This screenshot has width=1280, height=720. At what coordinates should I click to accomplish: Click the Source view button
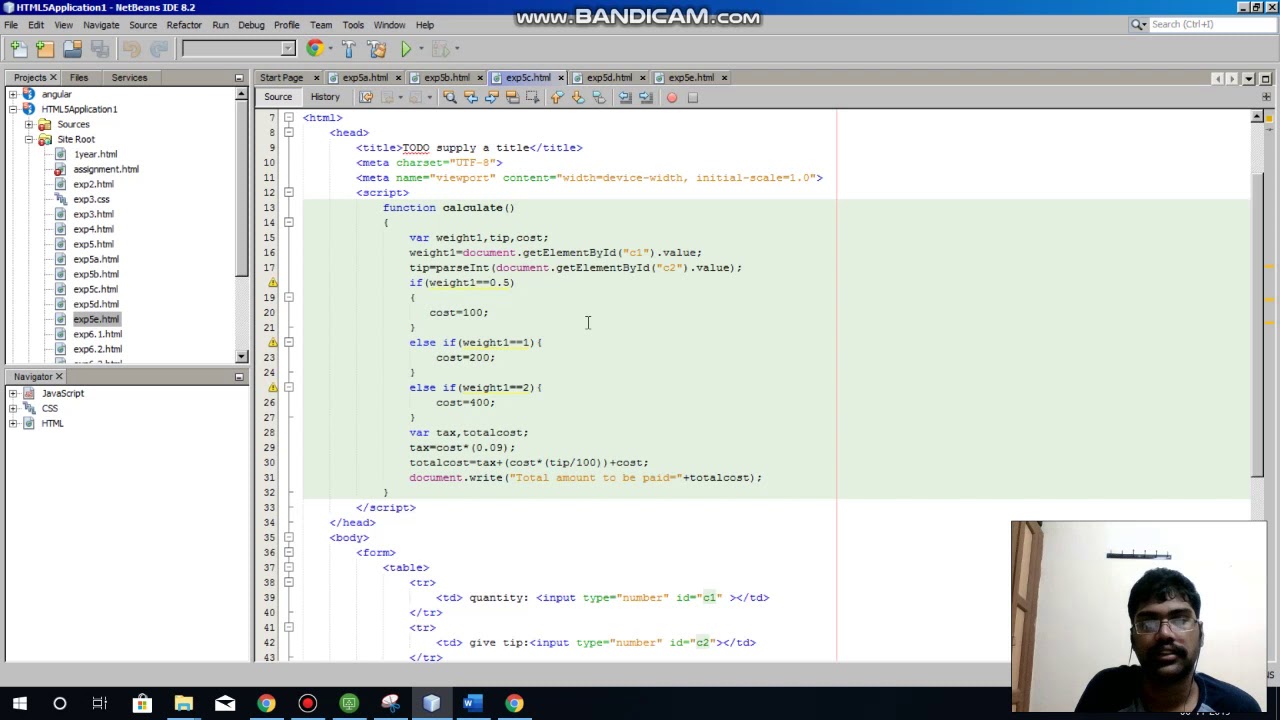(278, 97)
